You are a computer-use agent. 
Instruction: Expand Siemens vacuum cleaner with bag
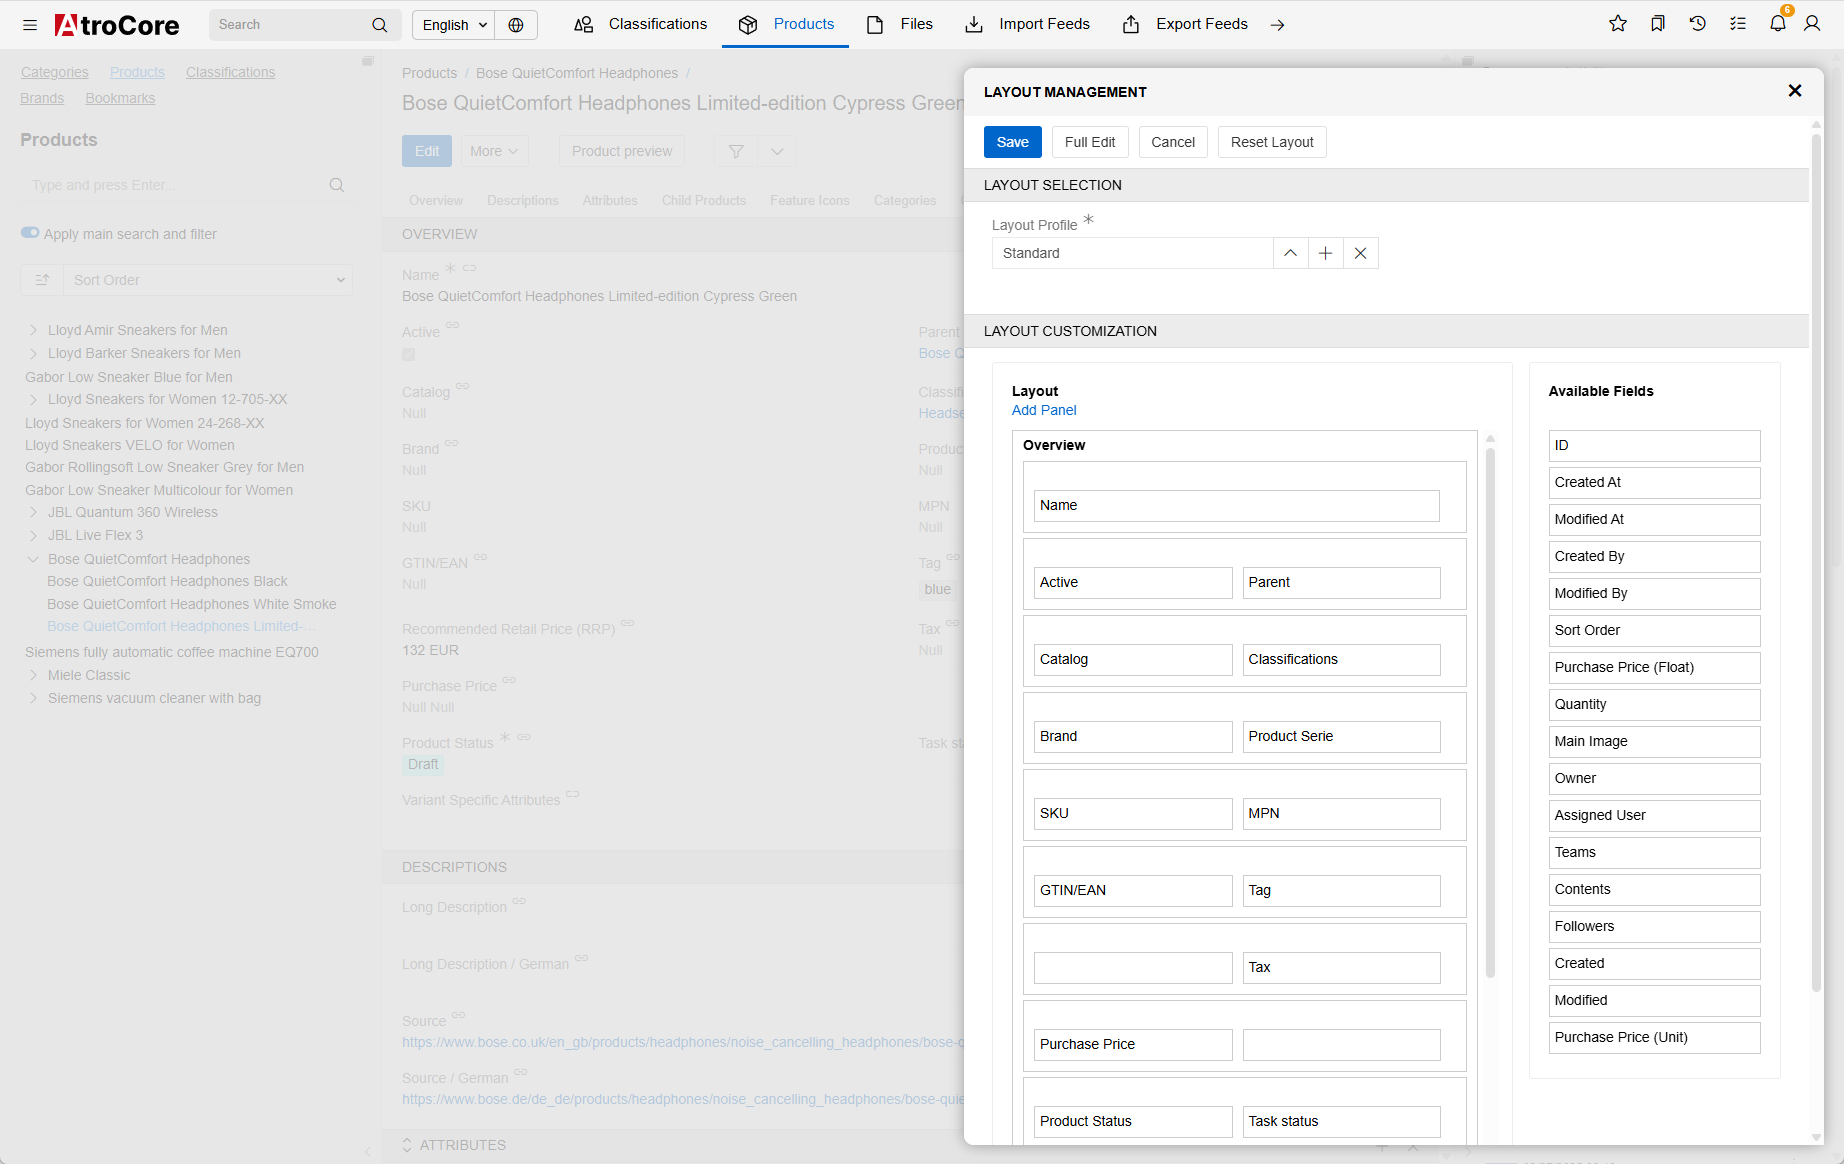[x=33, y=698]
